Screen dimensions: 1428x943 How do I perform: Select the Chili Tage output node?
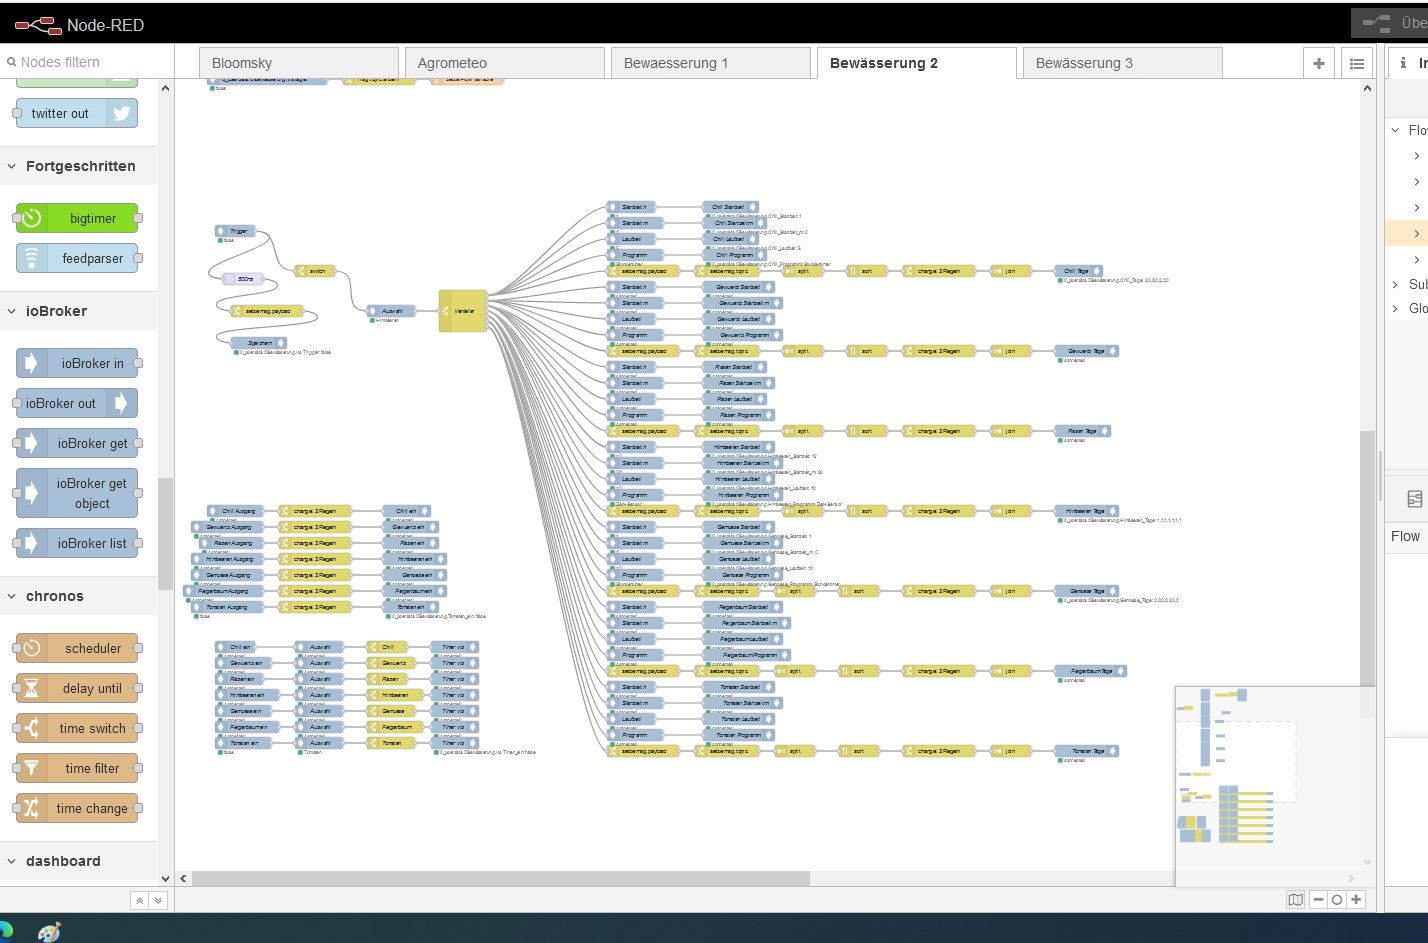coord(1079,271)
